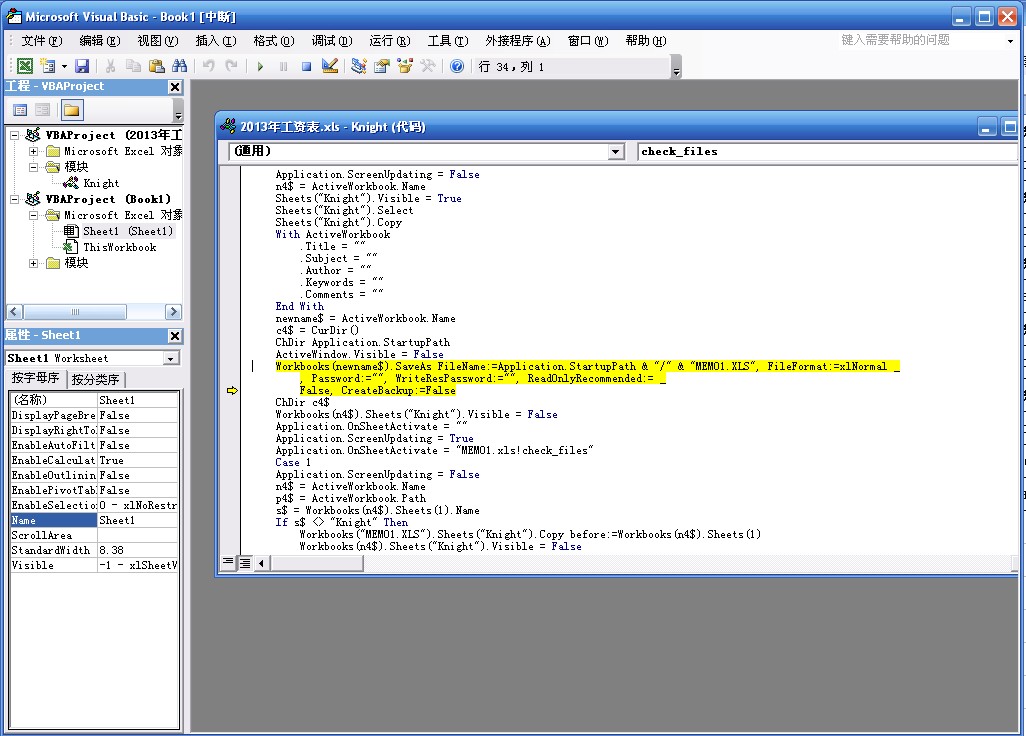1026x736 pixels.
Task: Close the Properties Sheet1 panel
Action: (175, 336)
